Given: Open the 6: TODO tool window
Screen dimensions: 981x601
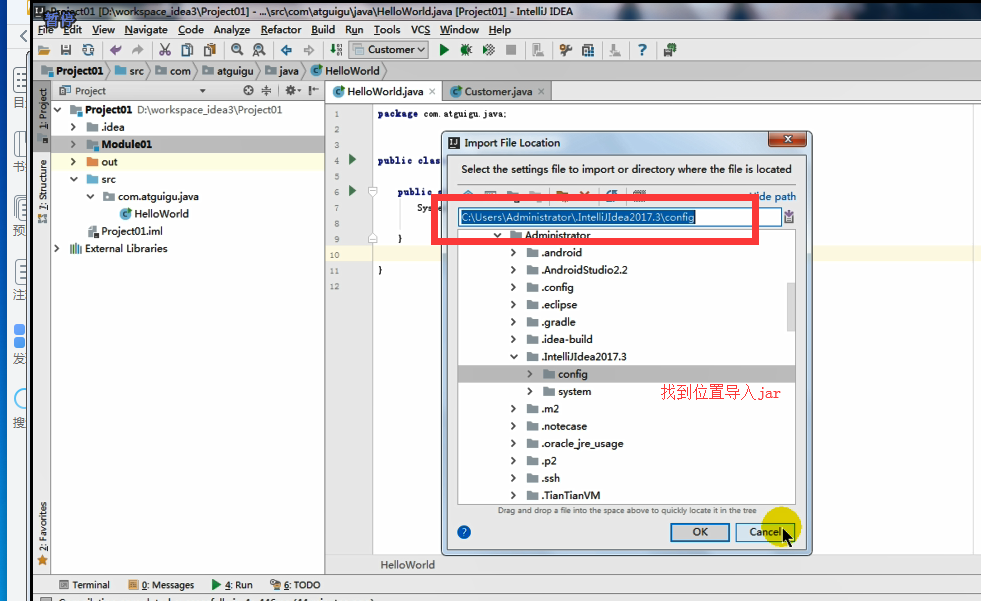Looking at the screenshot, I should pos(295,585).
